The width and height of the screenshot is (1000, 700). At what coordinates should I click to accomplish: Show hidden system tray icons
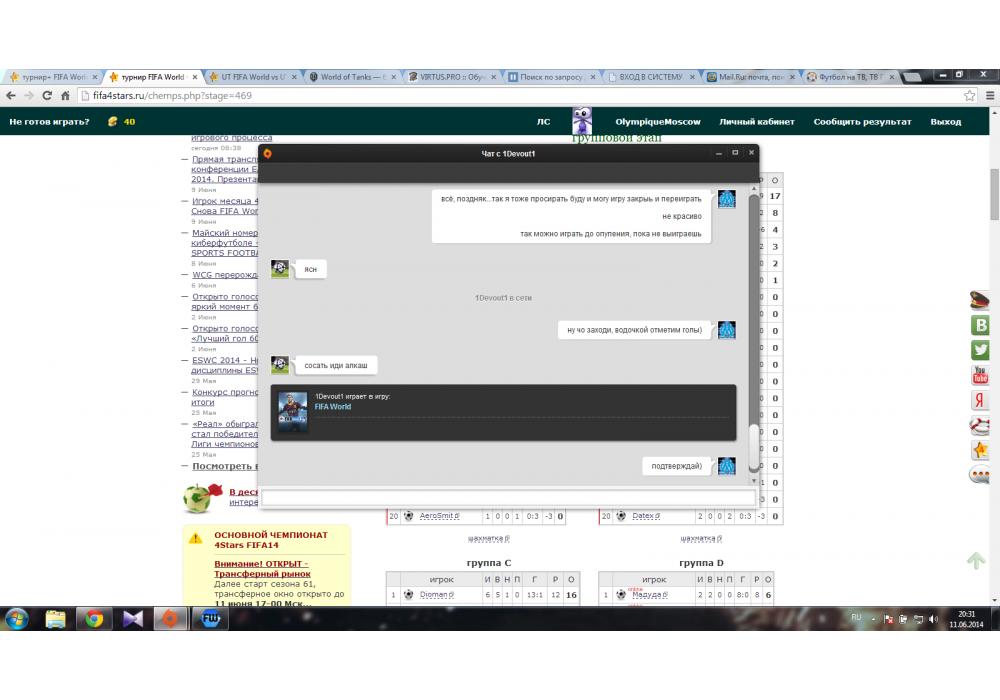pyautogui.click(x=873, y=619)
